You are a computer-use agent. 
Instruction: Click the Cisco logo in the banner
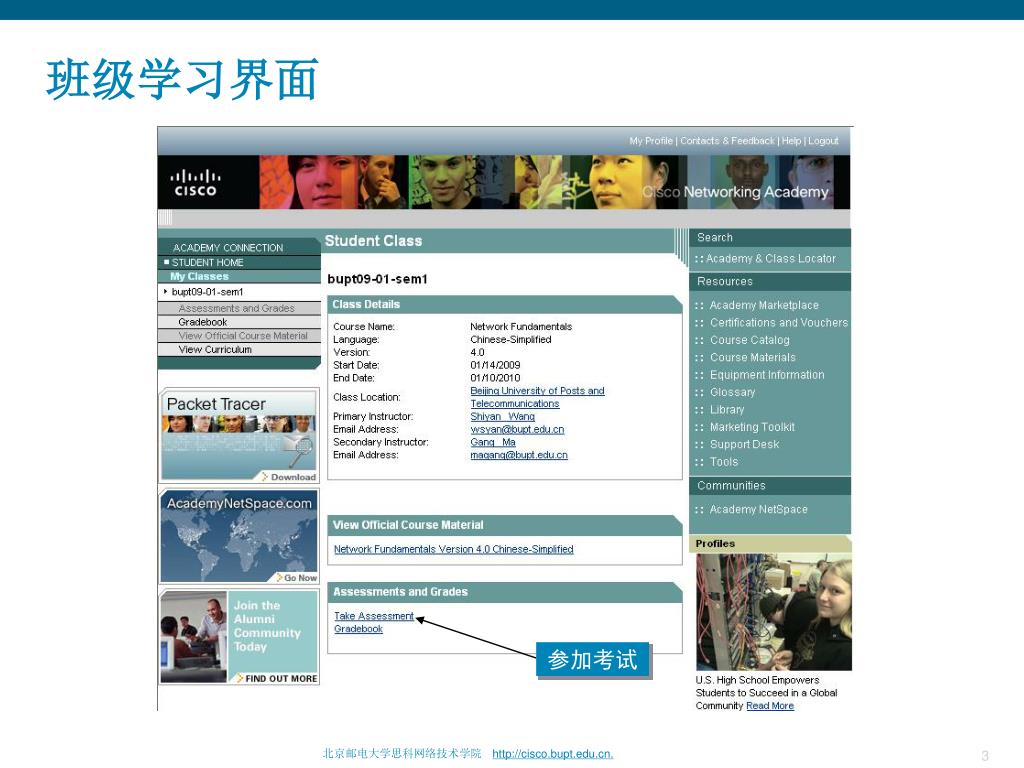[194, 183]
